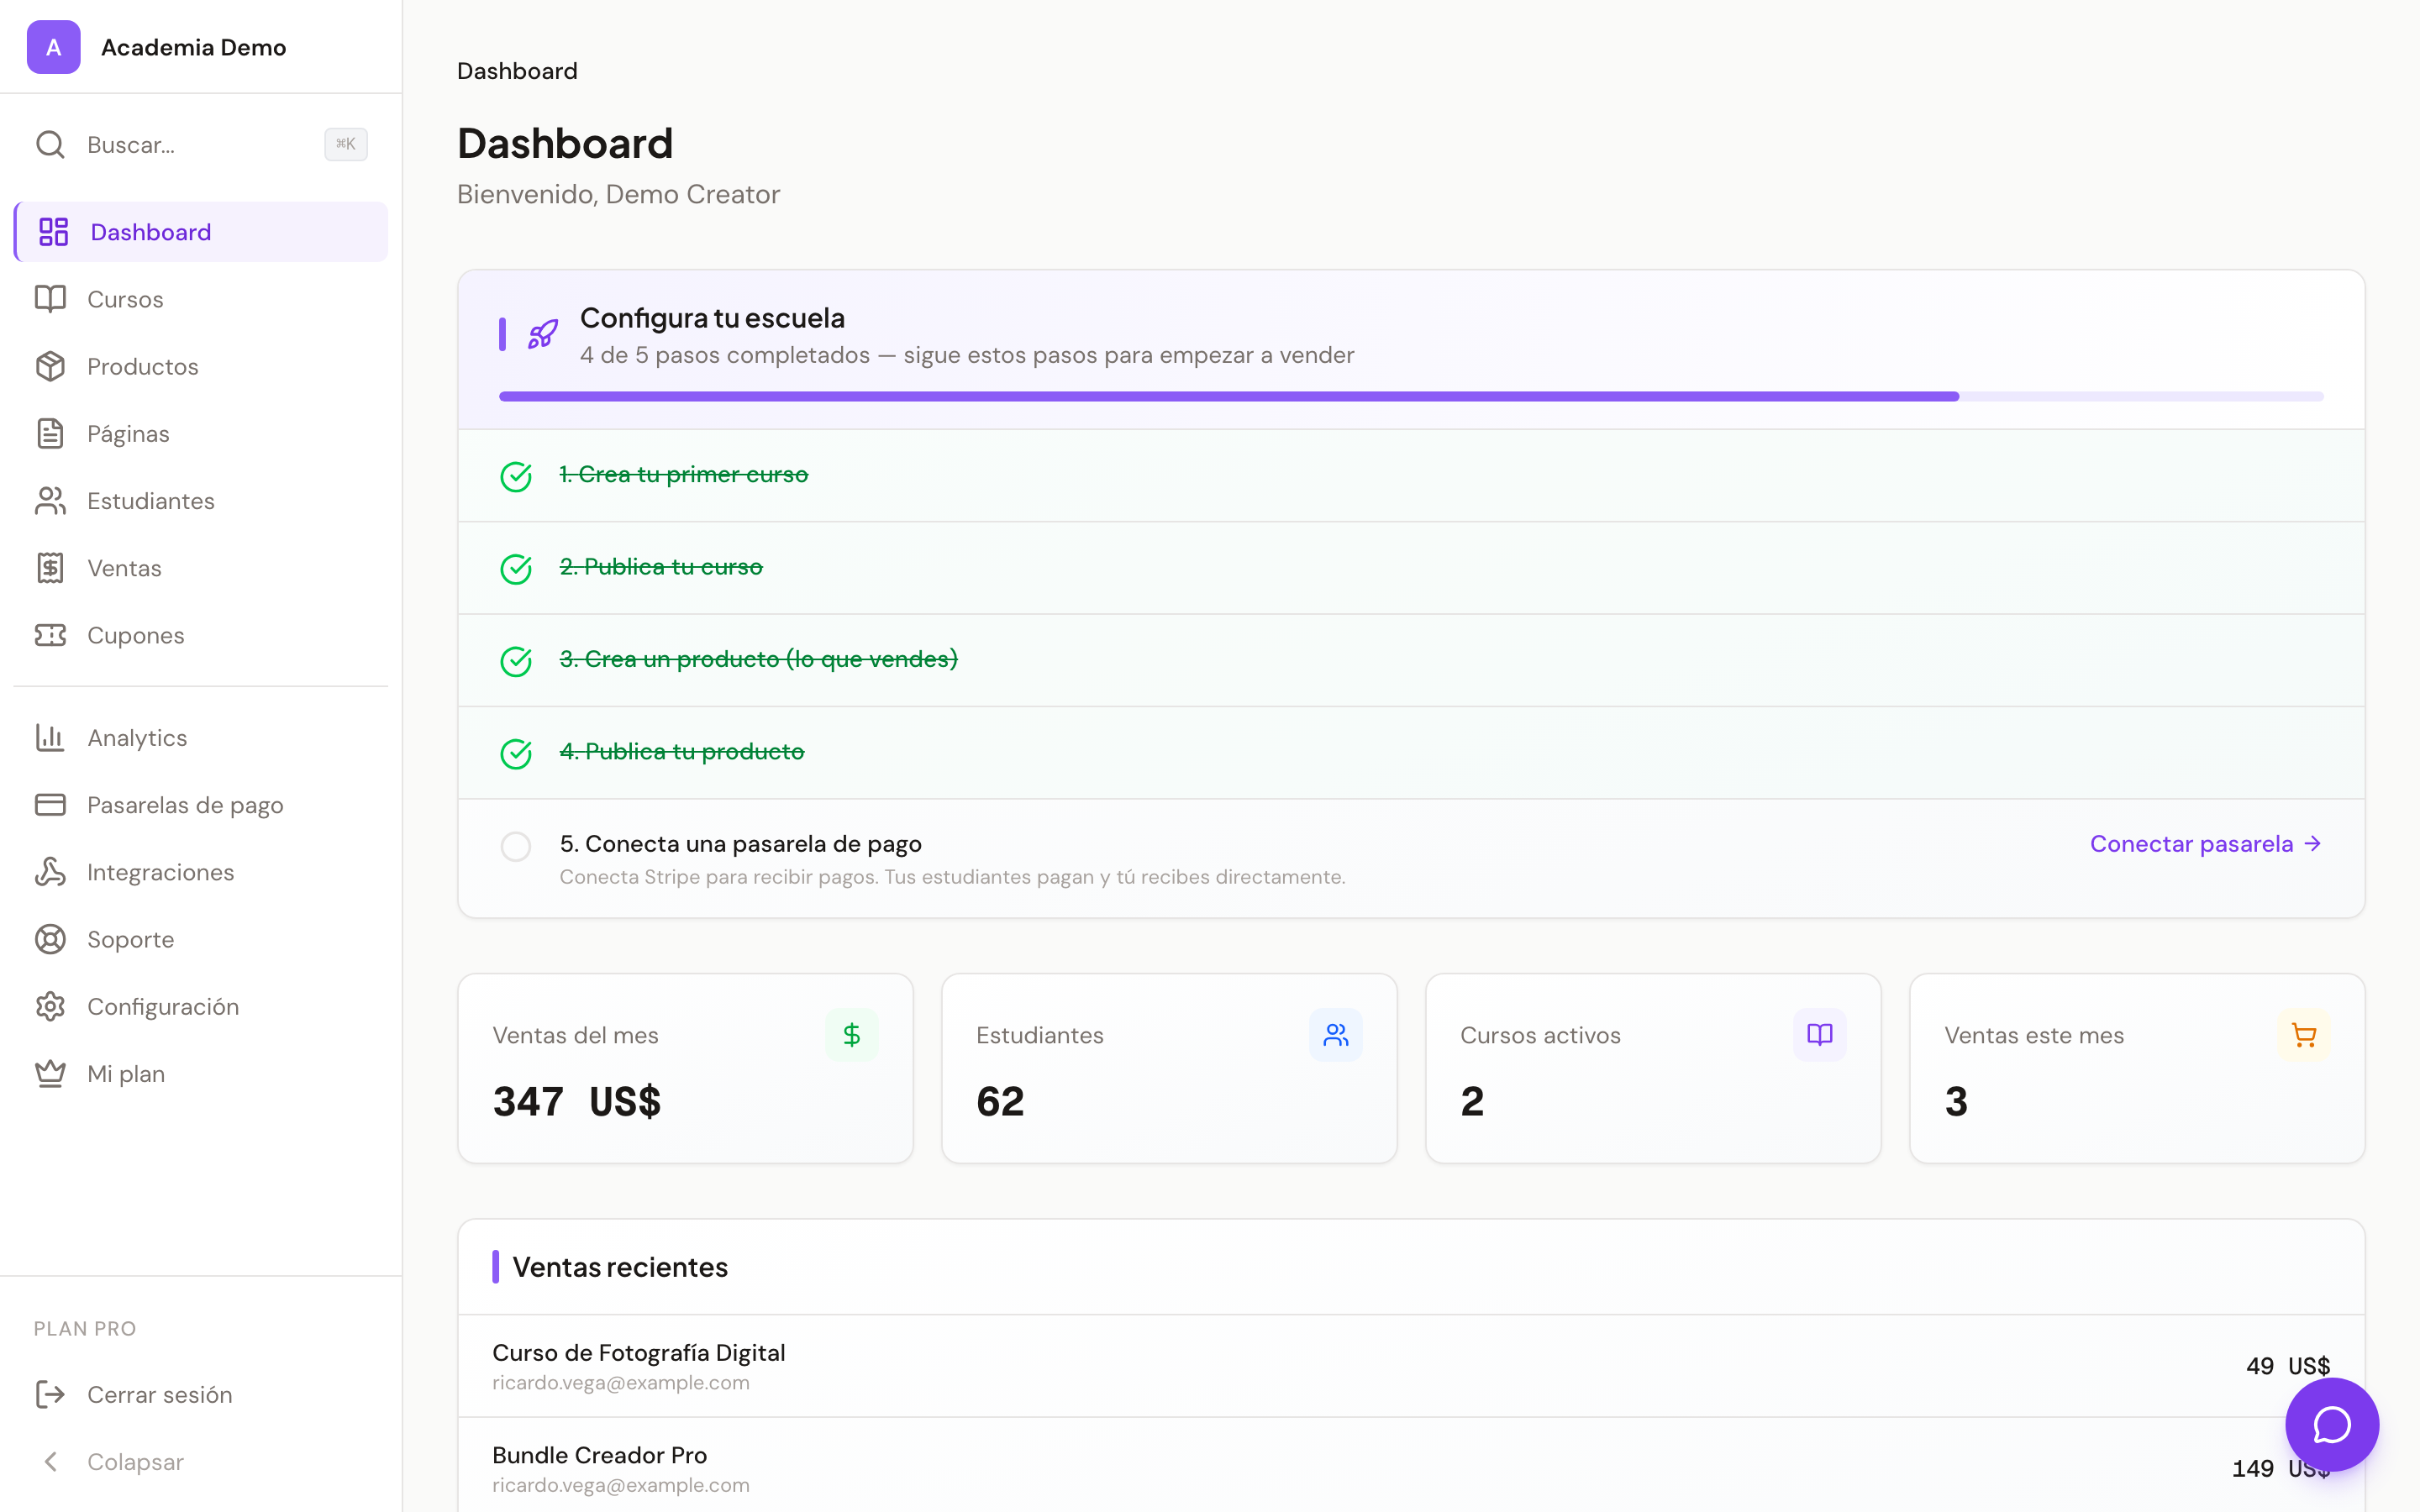
Task: Open the chat support bubble
Action: 2331,1425
